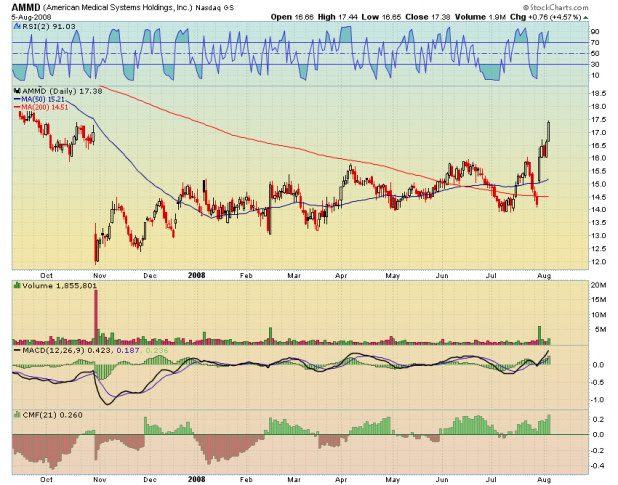Click the MA(200) 14.51 legend text

tap(45, 107)
